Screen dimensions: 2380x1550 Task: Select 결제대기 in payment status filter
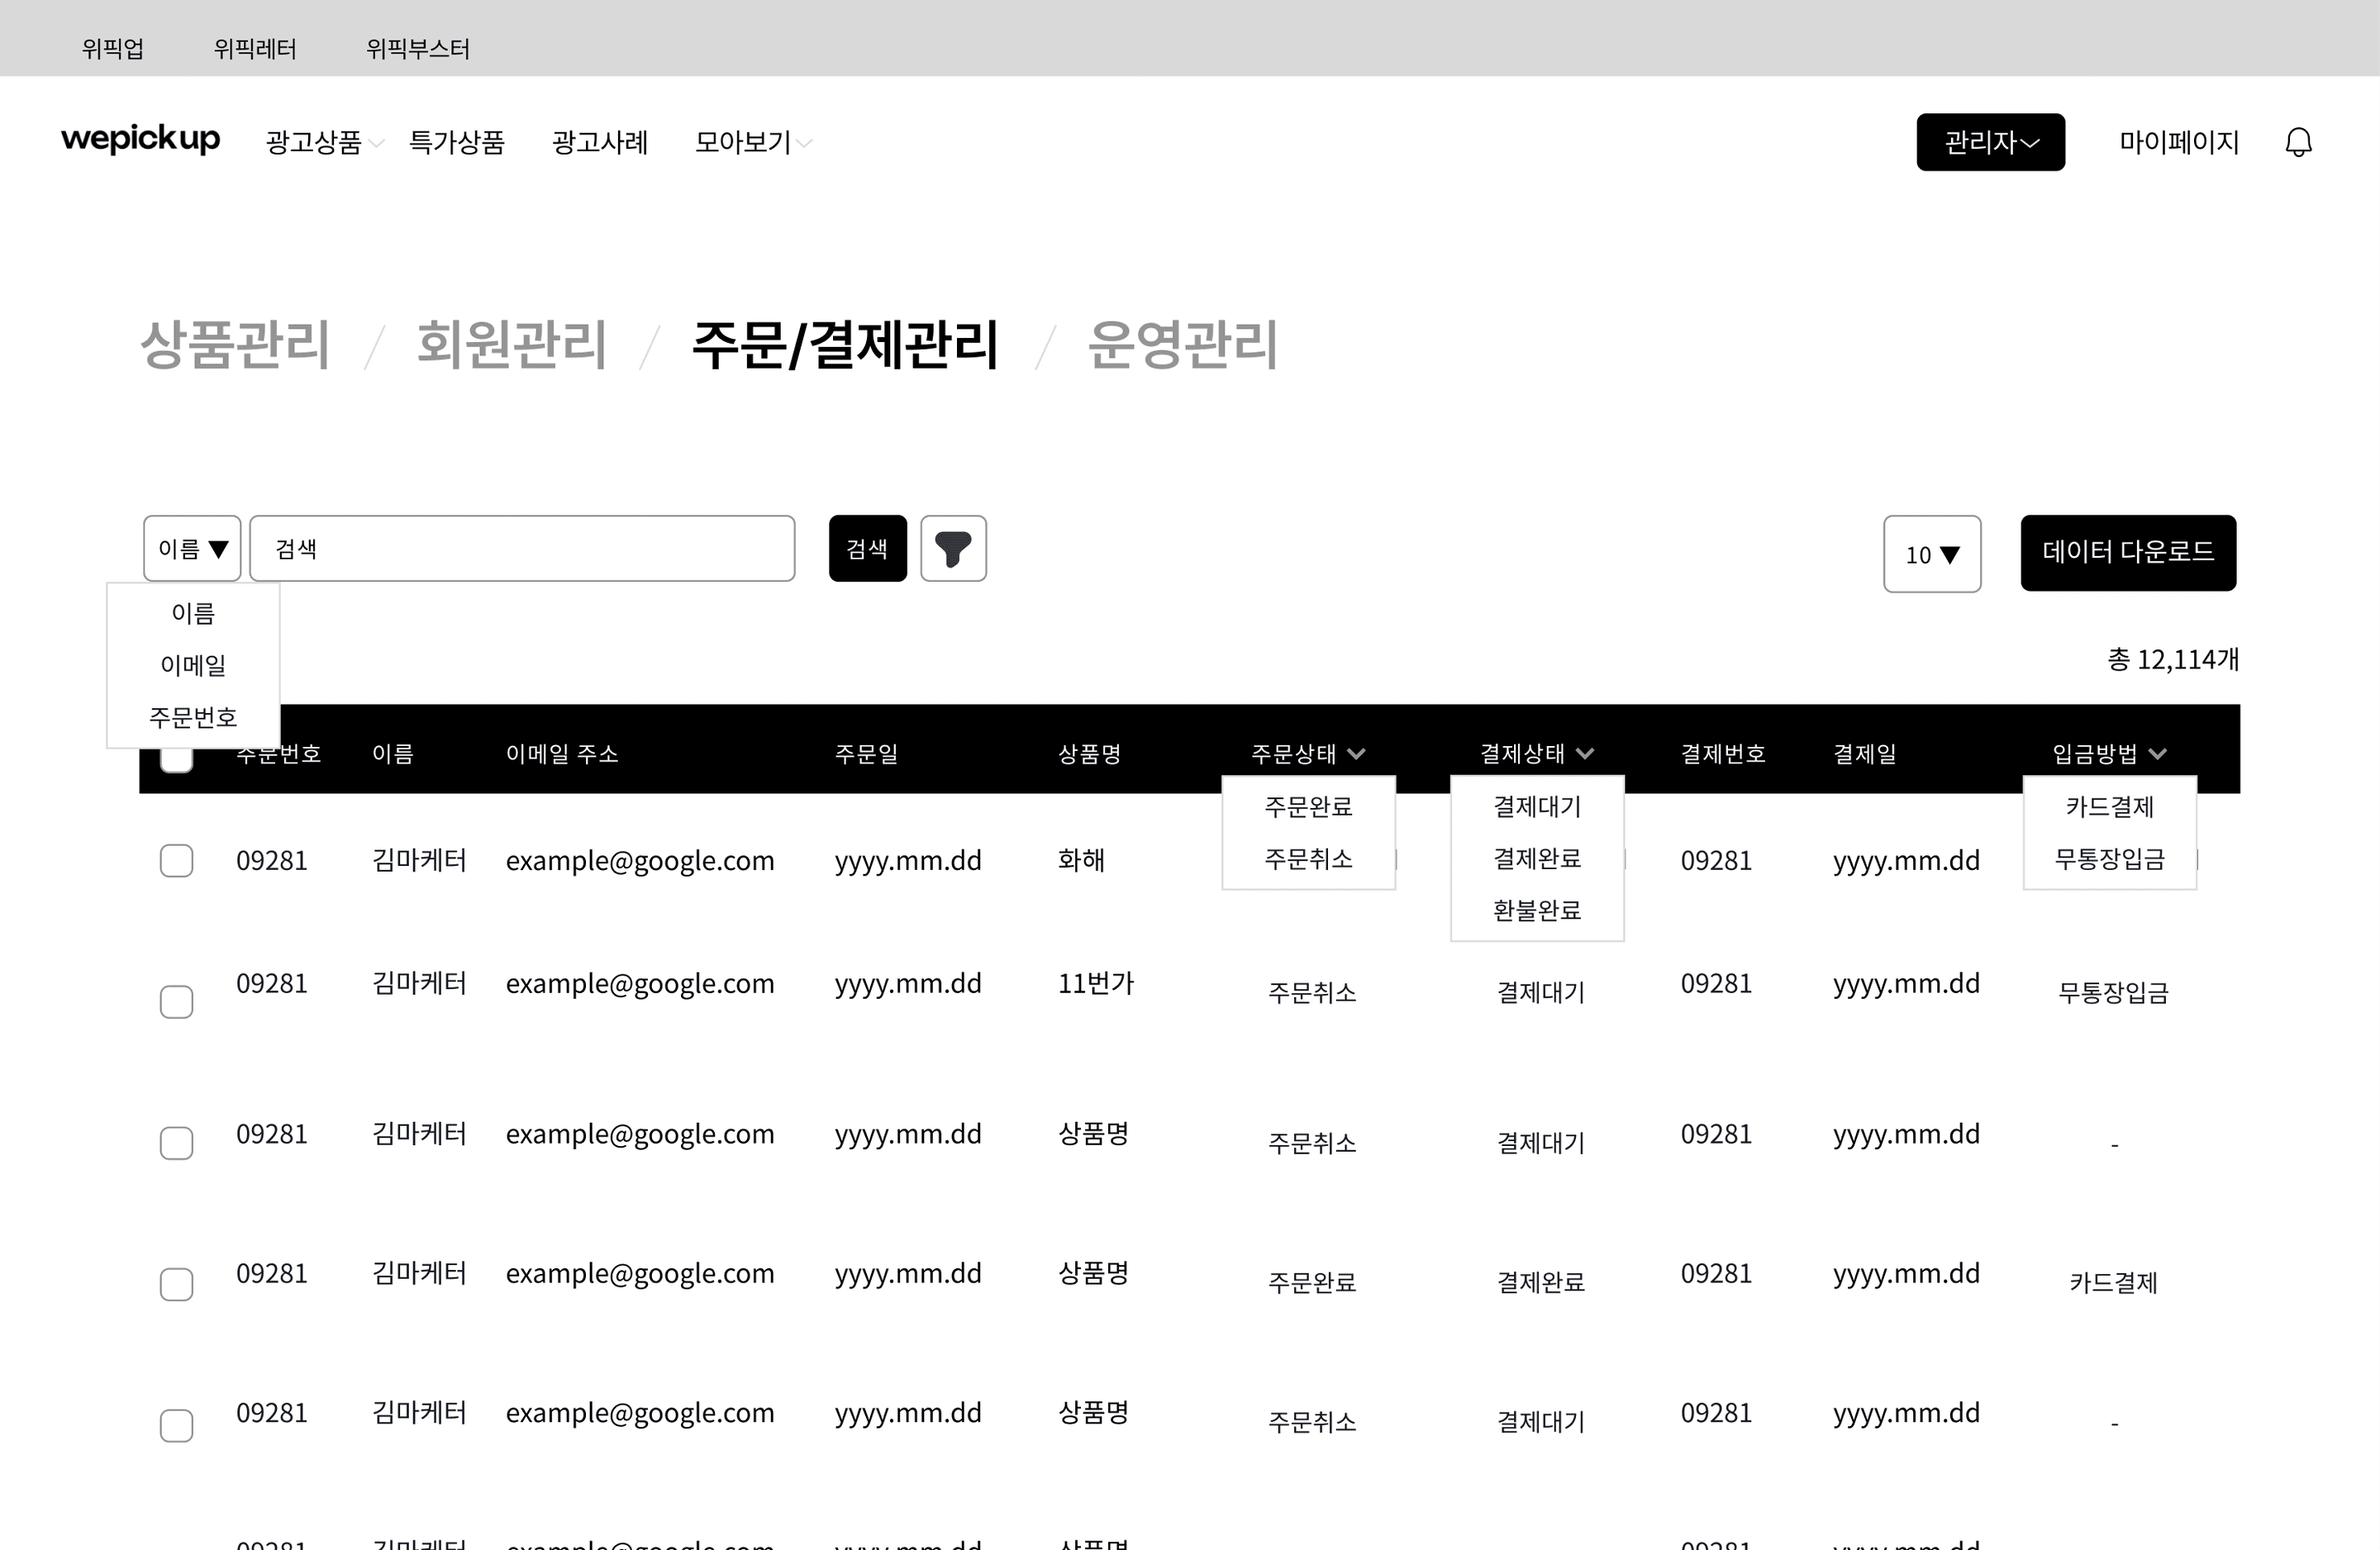(1537, 806)
